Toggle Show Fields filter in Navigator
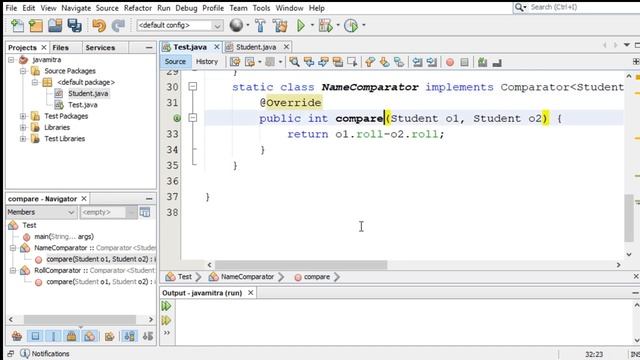Viewport: 640px width, 360px height. pyautogui.click(x=35, y=336)
